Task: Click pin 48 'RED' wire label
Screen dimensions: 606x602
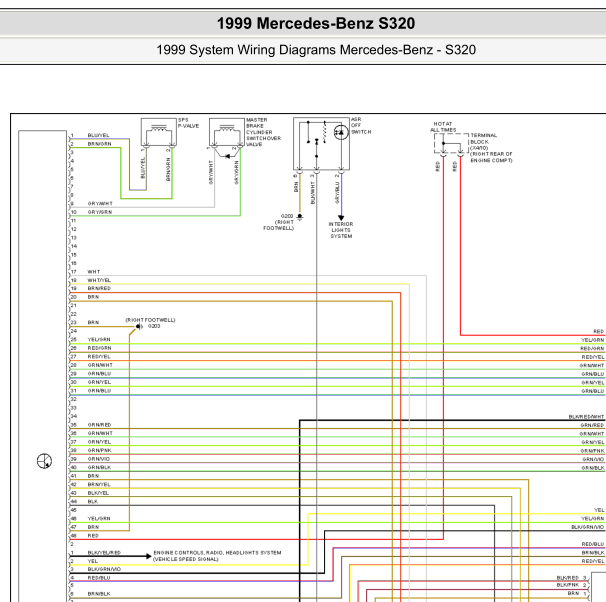Action: [93, 536]
